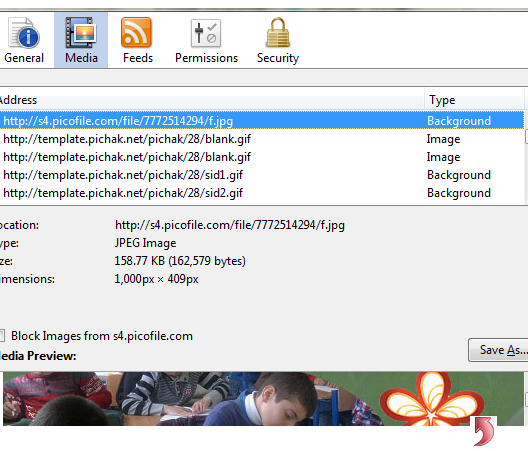Open the Feeds RSS icon
This screenshot has width=528, height=451.
[136, 32]
